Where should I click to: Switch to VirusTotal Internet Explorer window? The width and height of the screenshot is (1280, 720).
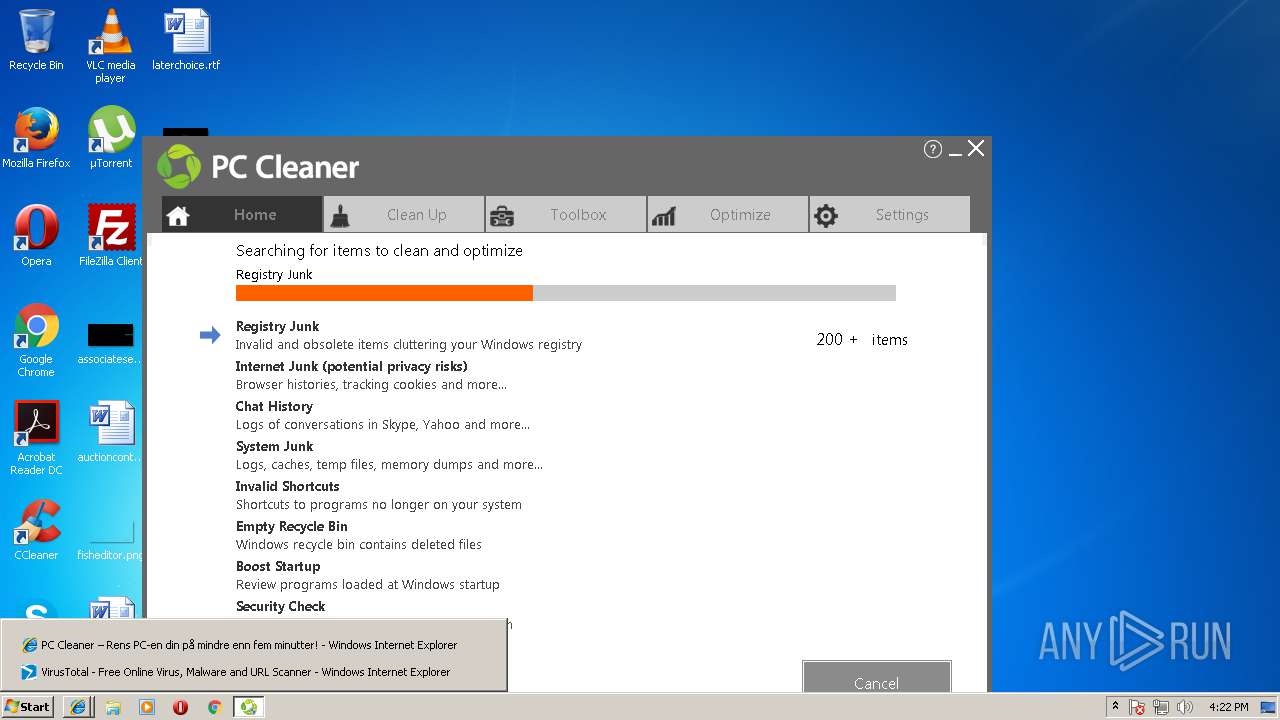pyautogui.click(x=236, y=672)
